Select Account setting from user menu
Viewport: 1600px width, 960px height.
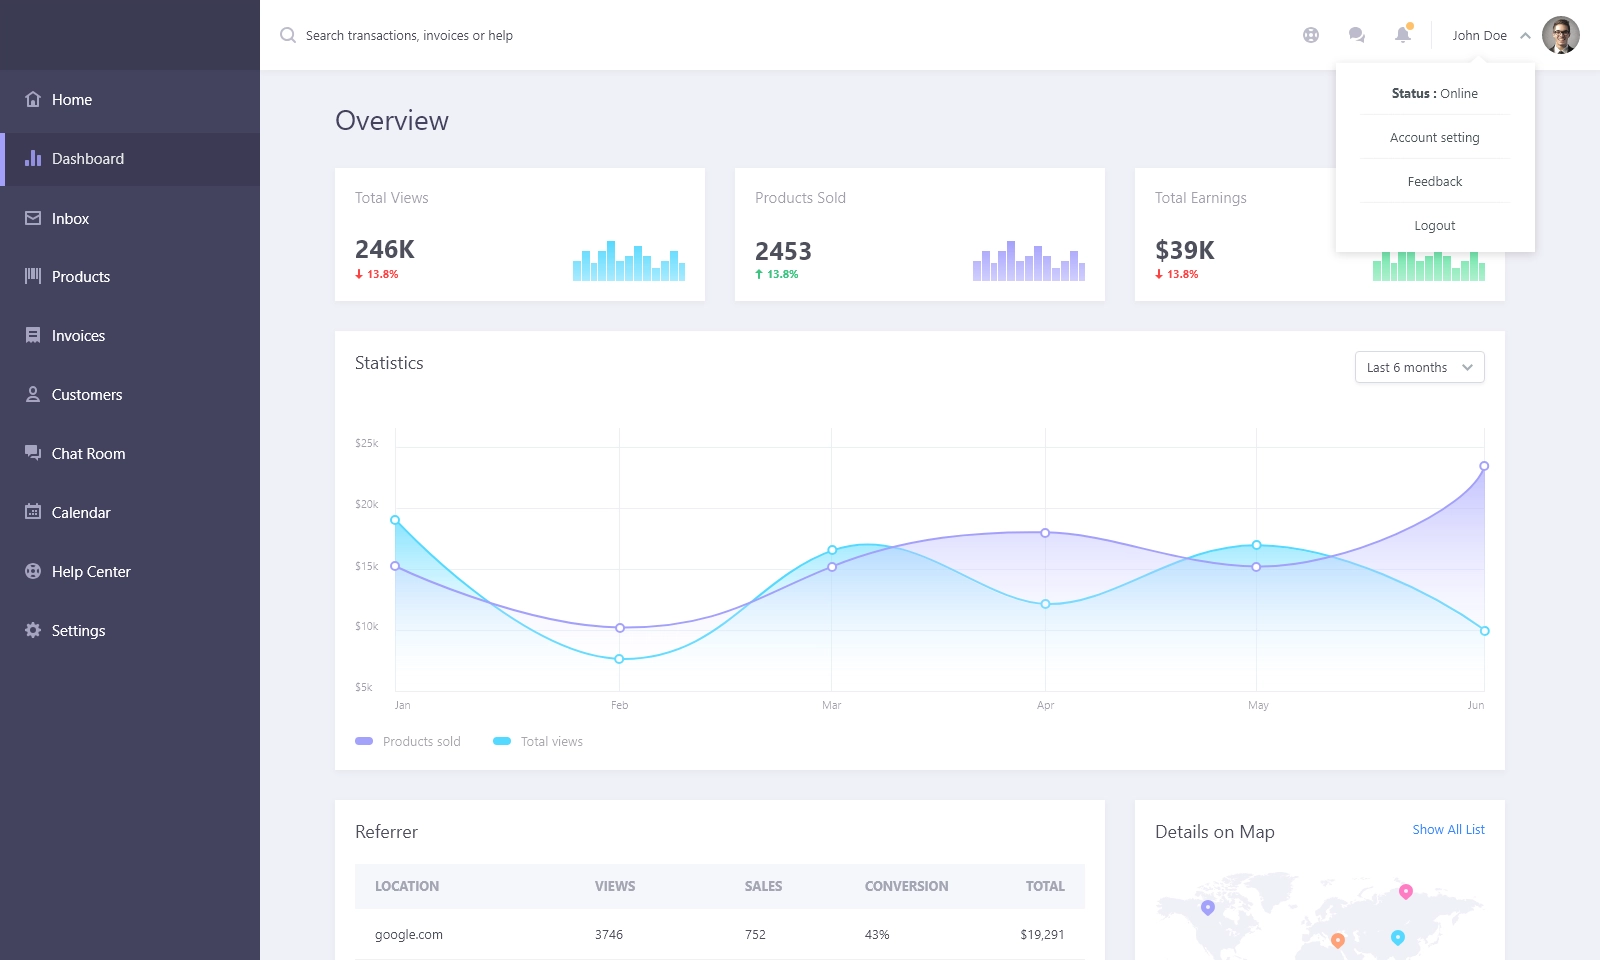1434,138
